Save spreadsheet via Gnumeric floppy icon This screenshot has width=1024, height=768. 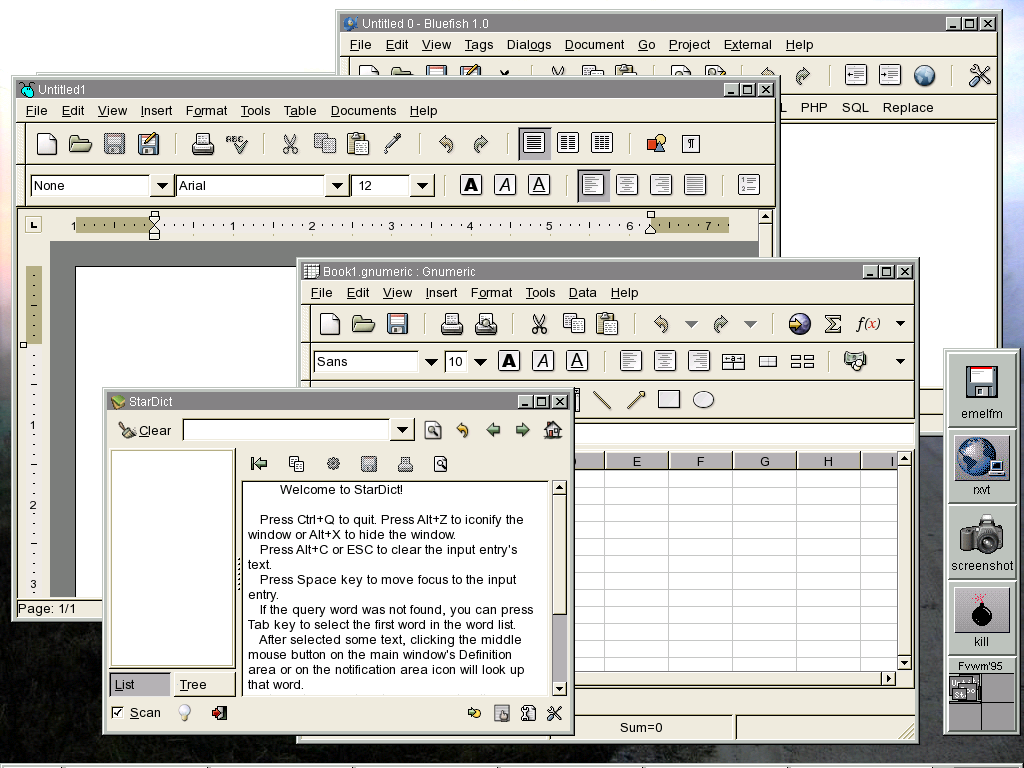point(397,324)
